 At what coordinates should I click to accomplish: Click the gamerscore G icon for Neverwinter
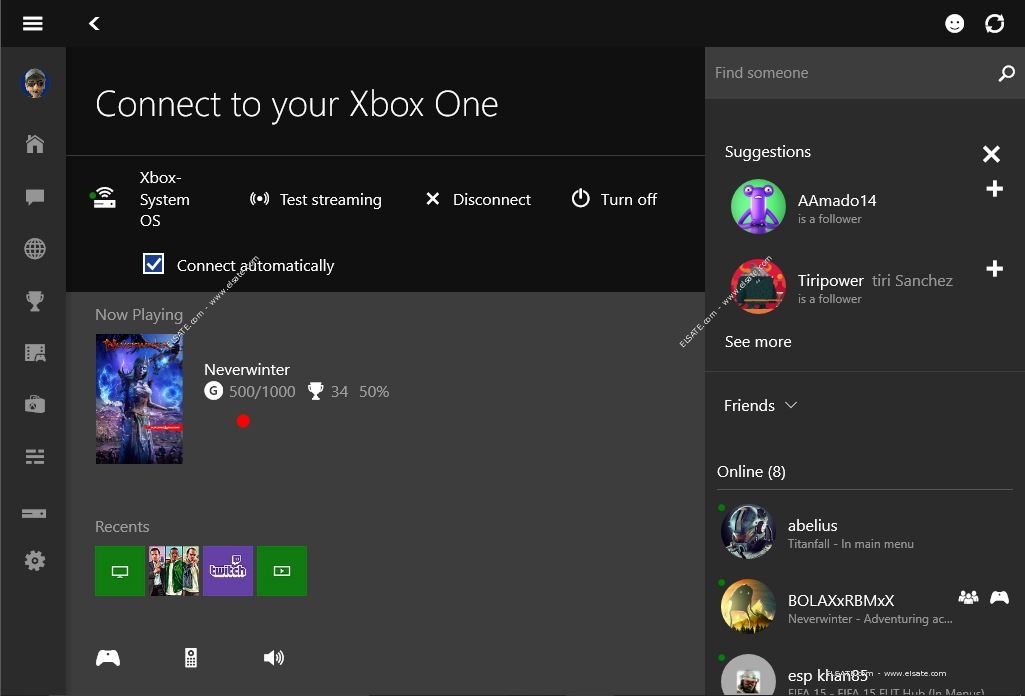point(213,391)
